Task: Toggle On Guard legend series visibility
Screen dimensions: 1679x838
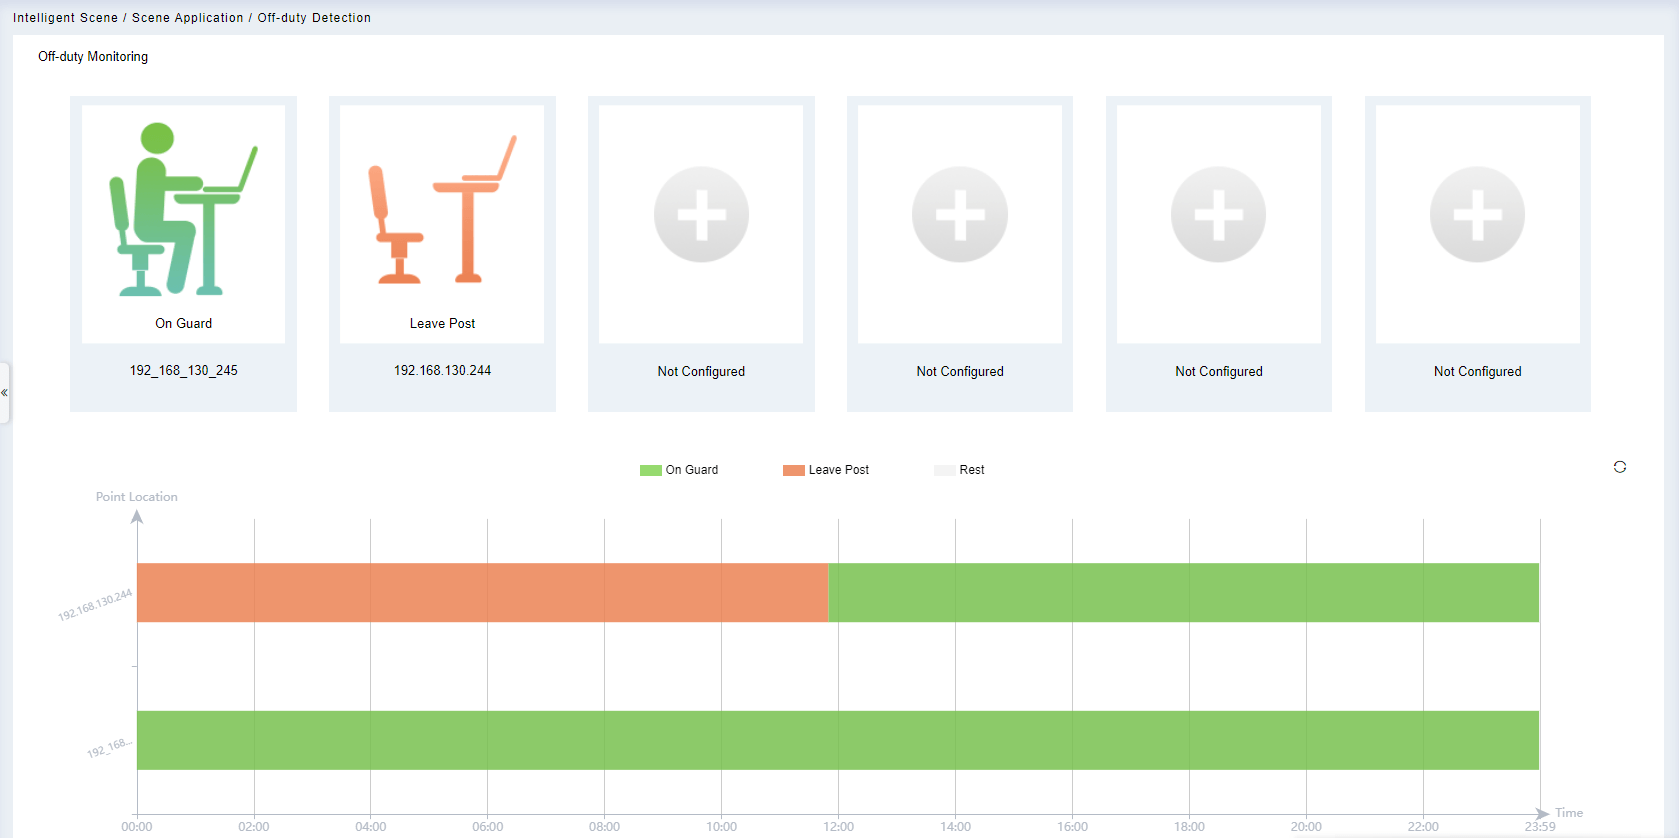Action: pyautogui.click(x=679, y=470)
